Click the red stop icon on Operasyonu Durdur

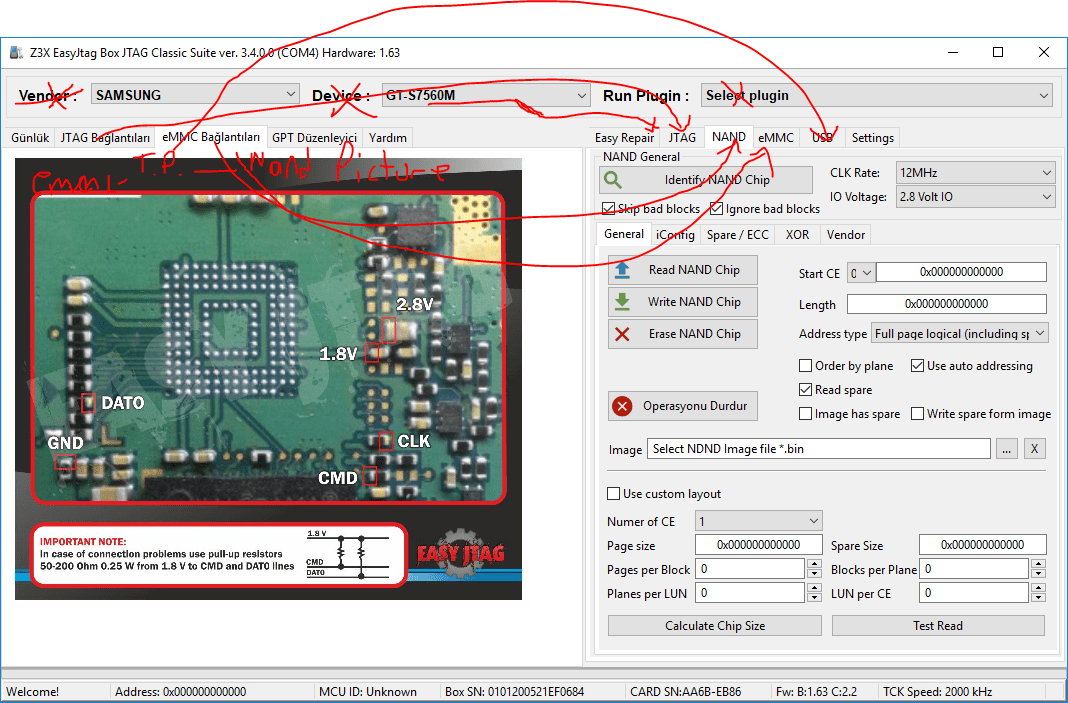coord(622,406)
